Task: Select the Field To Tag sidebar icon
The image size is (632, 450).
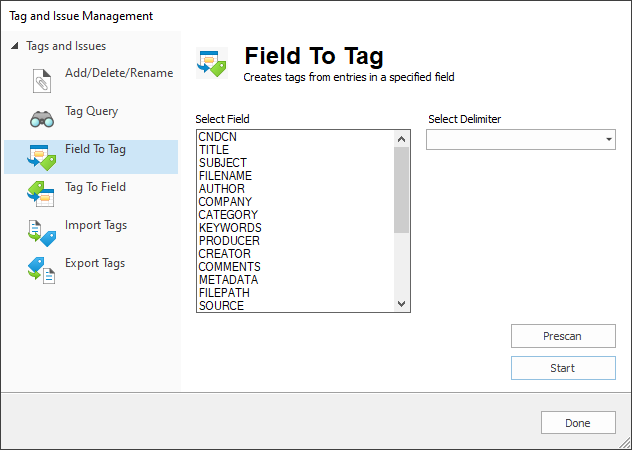Action: 42,157
